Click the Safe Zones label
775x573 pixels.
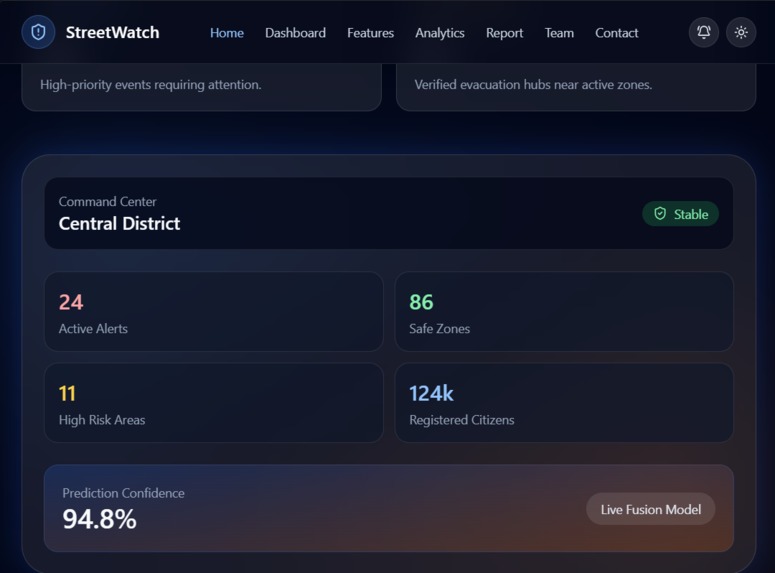click(x=439, y=329)
